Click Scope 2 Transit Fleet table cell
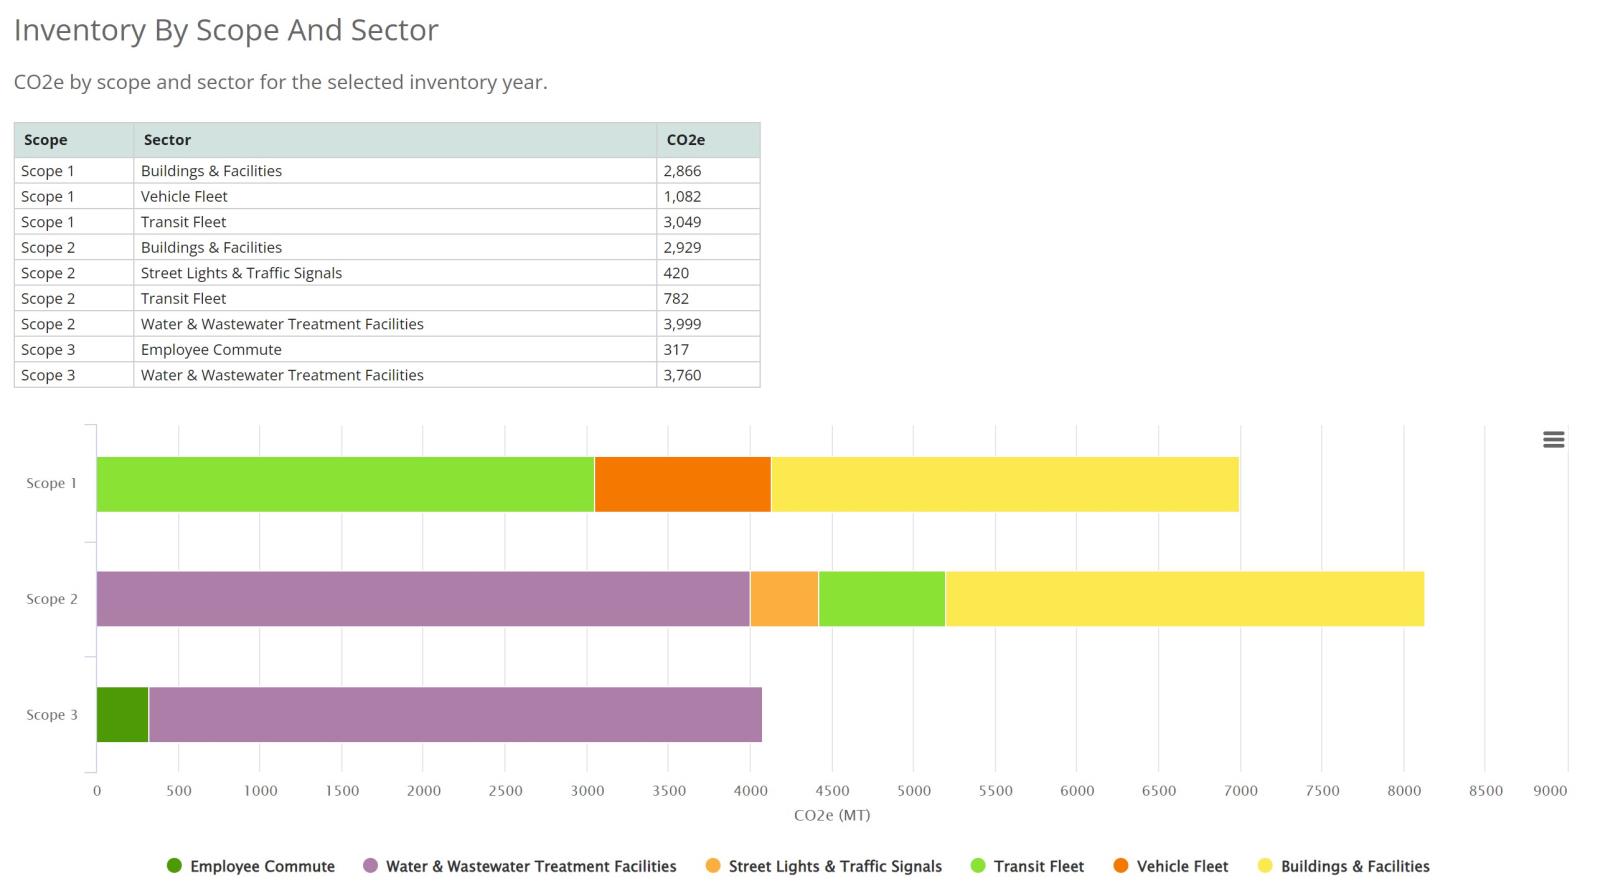Screen dimensions: 1600x894 point(395,298)
